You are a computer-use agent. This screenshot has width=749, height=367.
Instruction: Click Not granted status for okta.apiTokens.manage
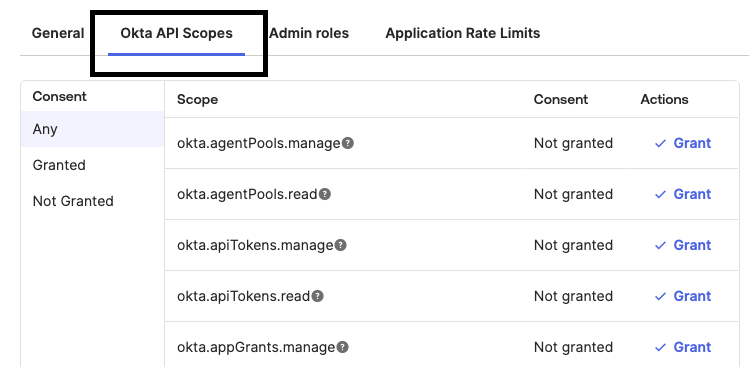point(573,245)
